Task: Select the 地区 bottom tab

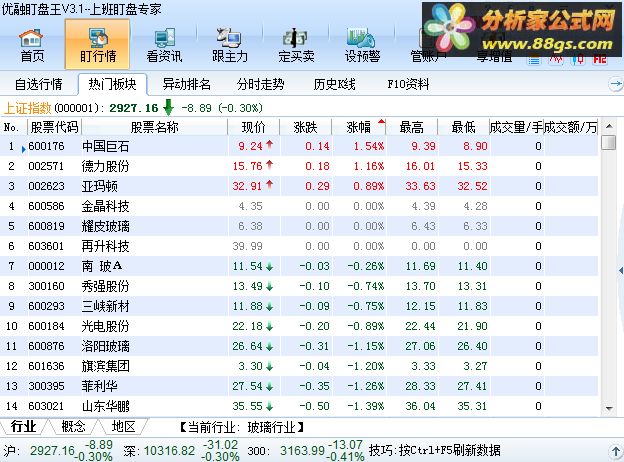Action: pos(124,427)
